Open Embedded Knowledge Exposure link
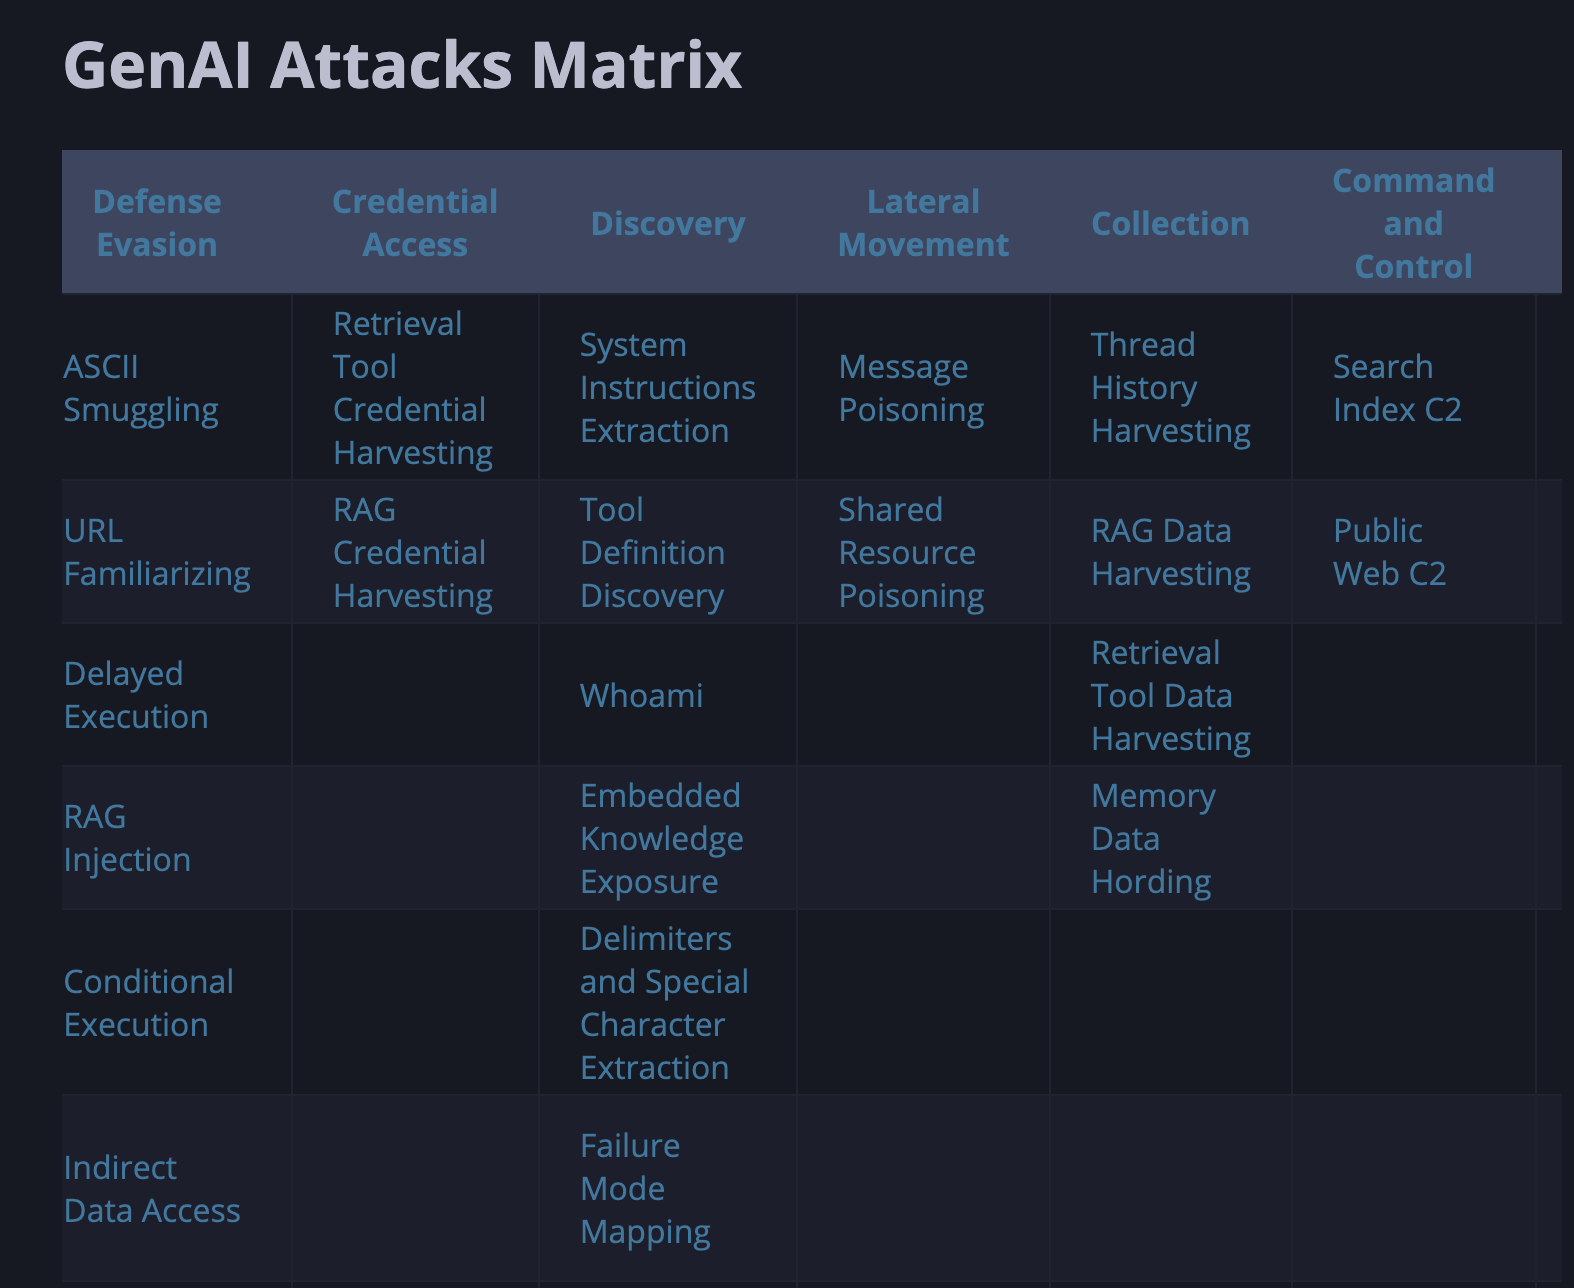1574x1288 pixels. point(661,838)
